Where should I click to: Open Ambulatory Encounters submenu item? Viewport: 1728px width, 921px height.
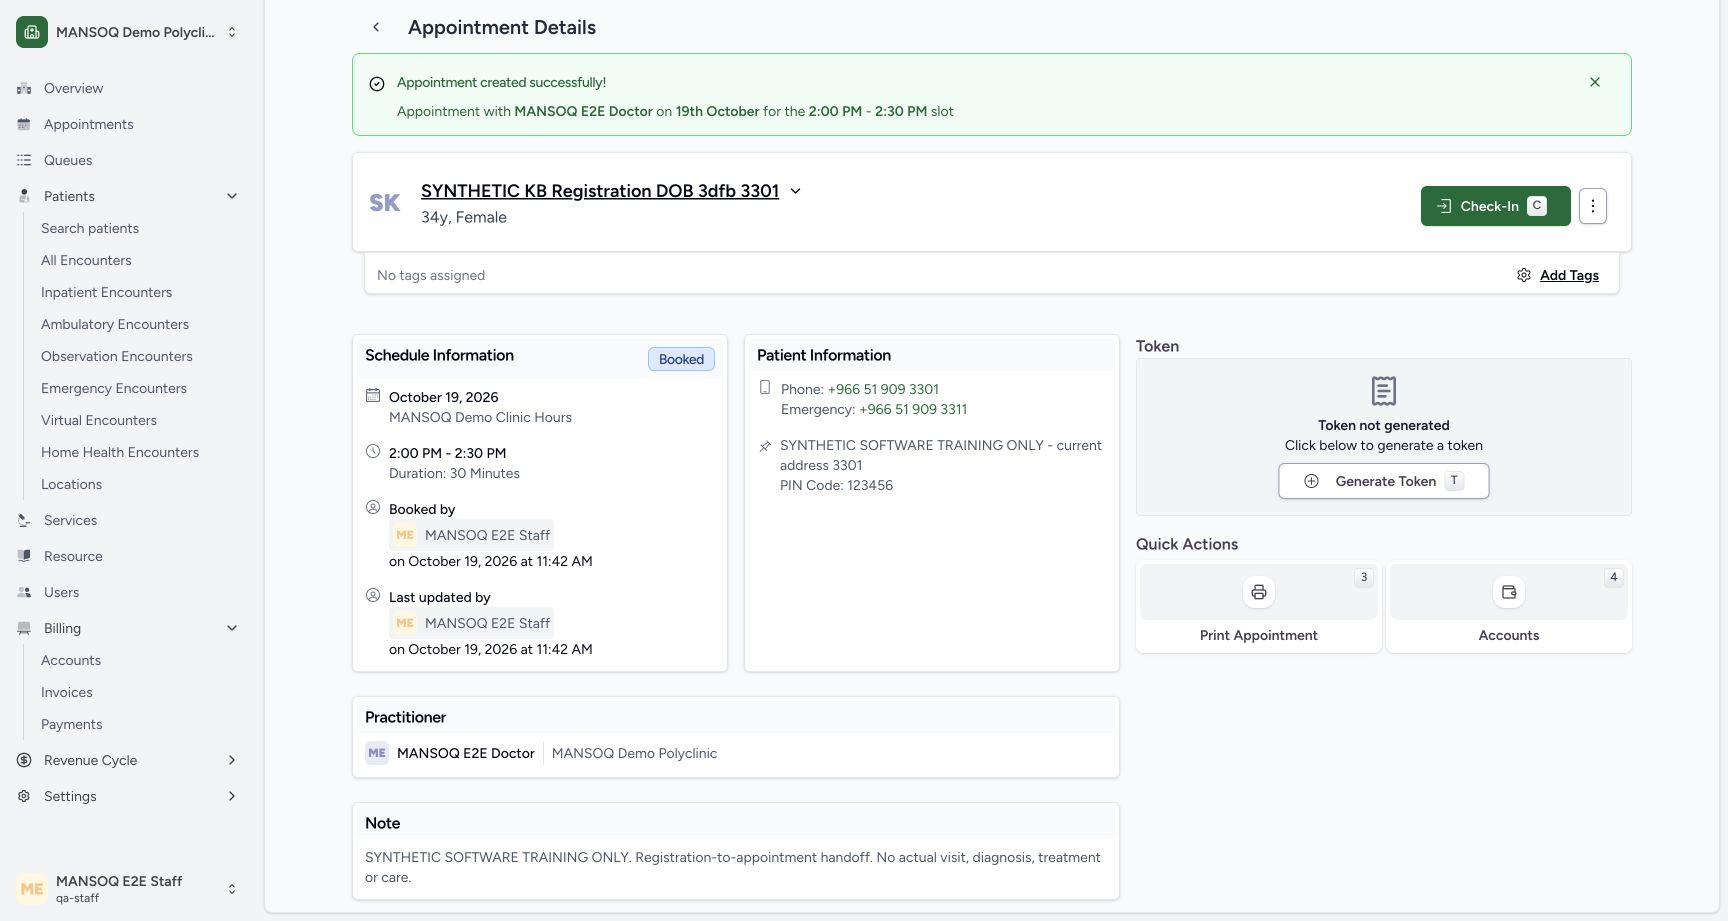click(115, 324)
